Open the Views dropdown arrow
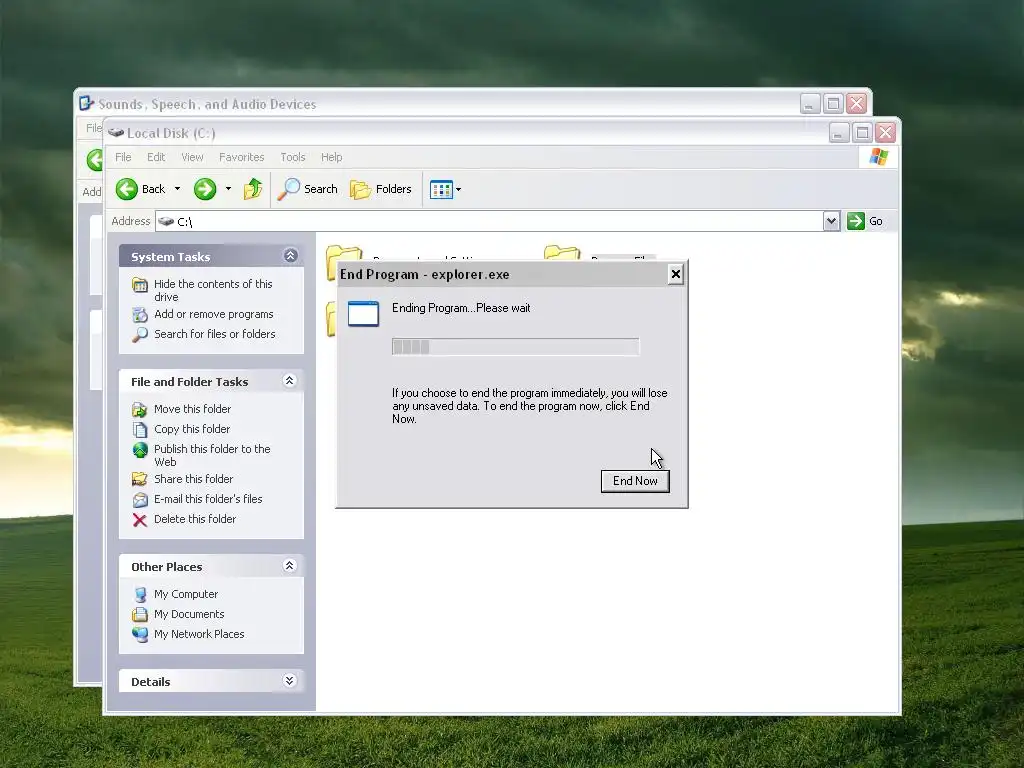Viewport: 1024px width, 768px height. click(458, 189)
